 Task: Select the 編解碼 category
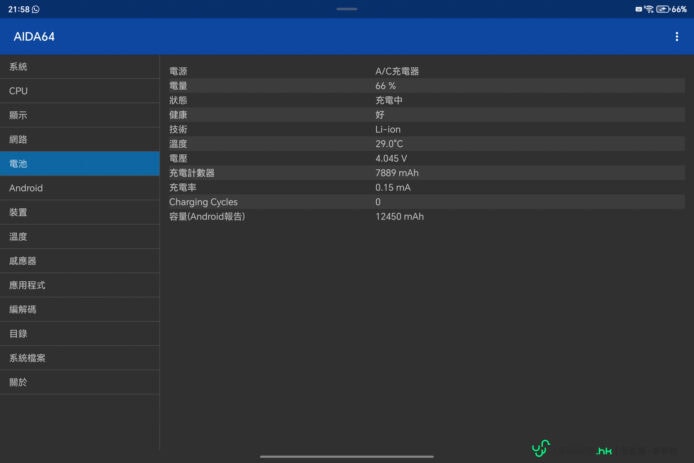pyautogui.click(x=80, y=309)
